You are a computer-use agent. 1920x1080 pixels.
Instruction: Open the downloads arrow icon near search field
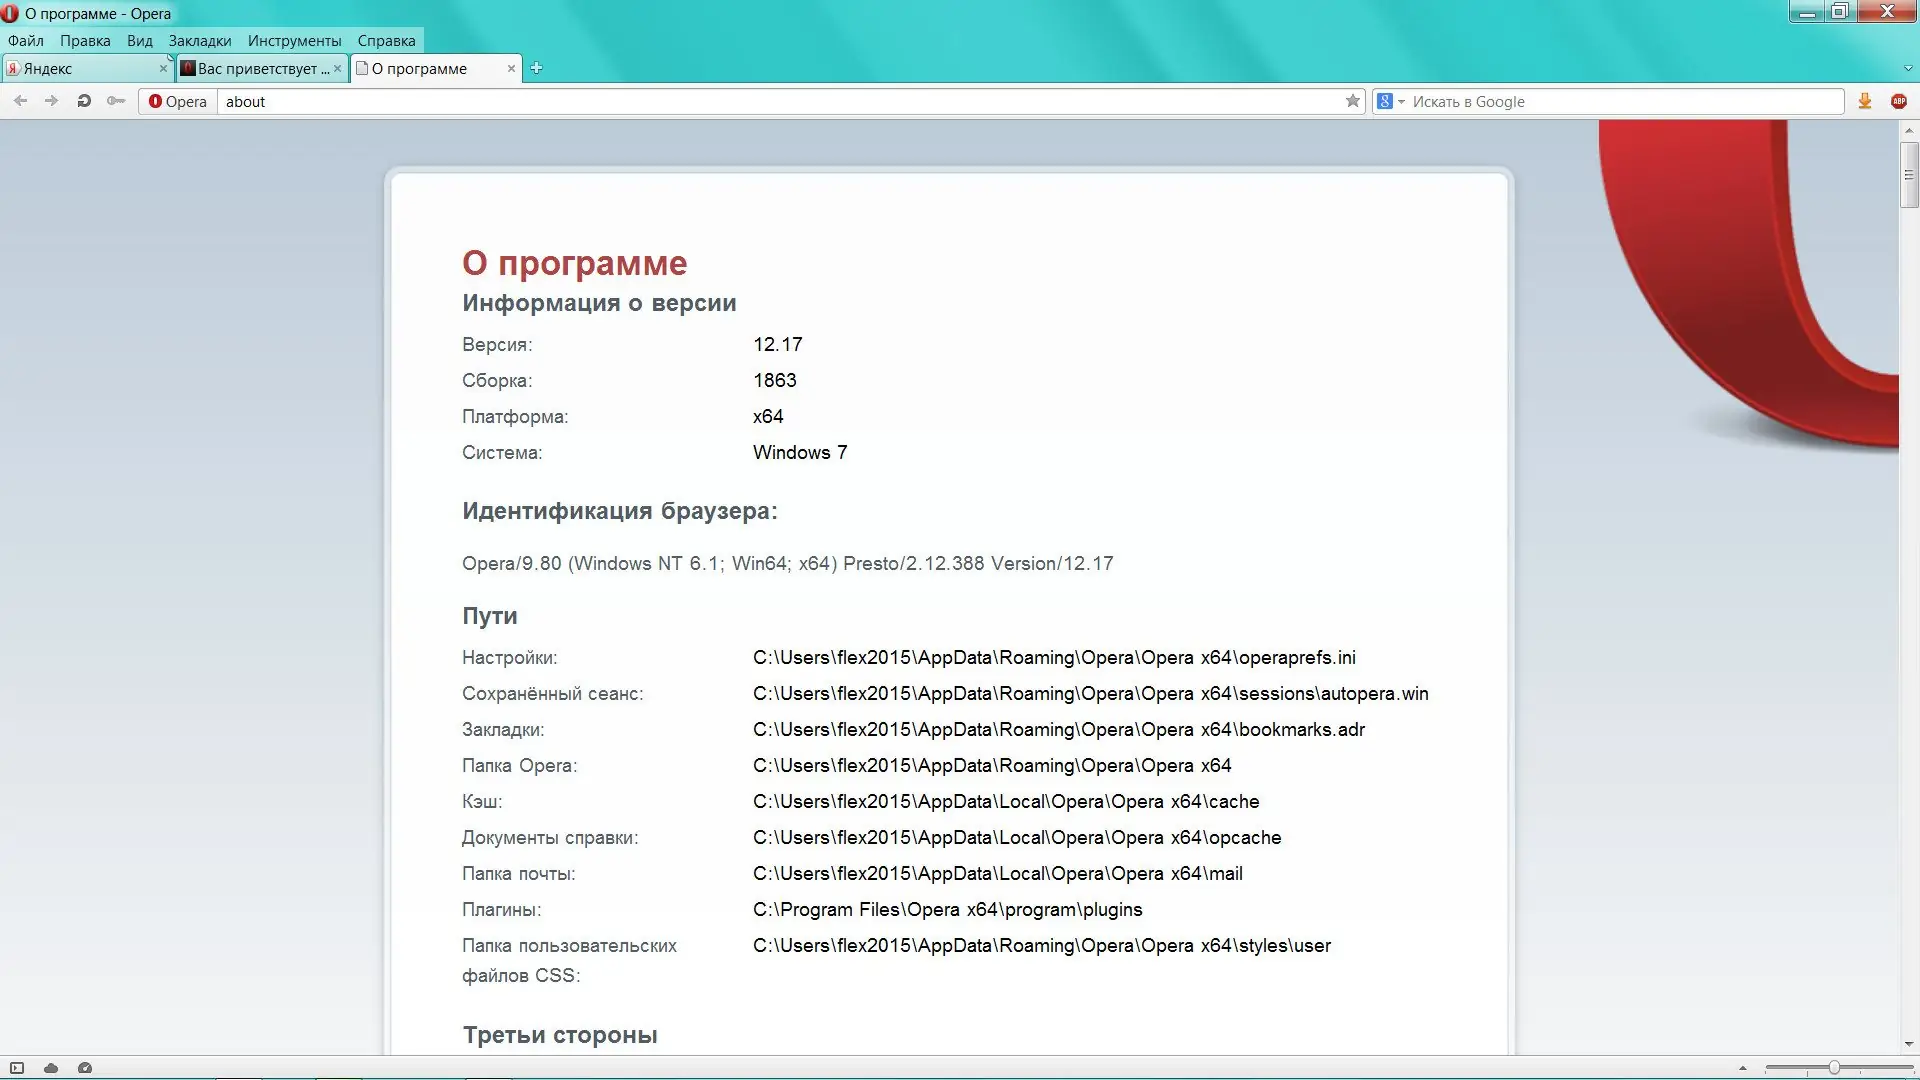(1864, 101)
